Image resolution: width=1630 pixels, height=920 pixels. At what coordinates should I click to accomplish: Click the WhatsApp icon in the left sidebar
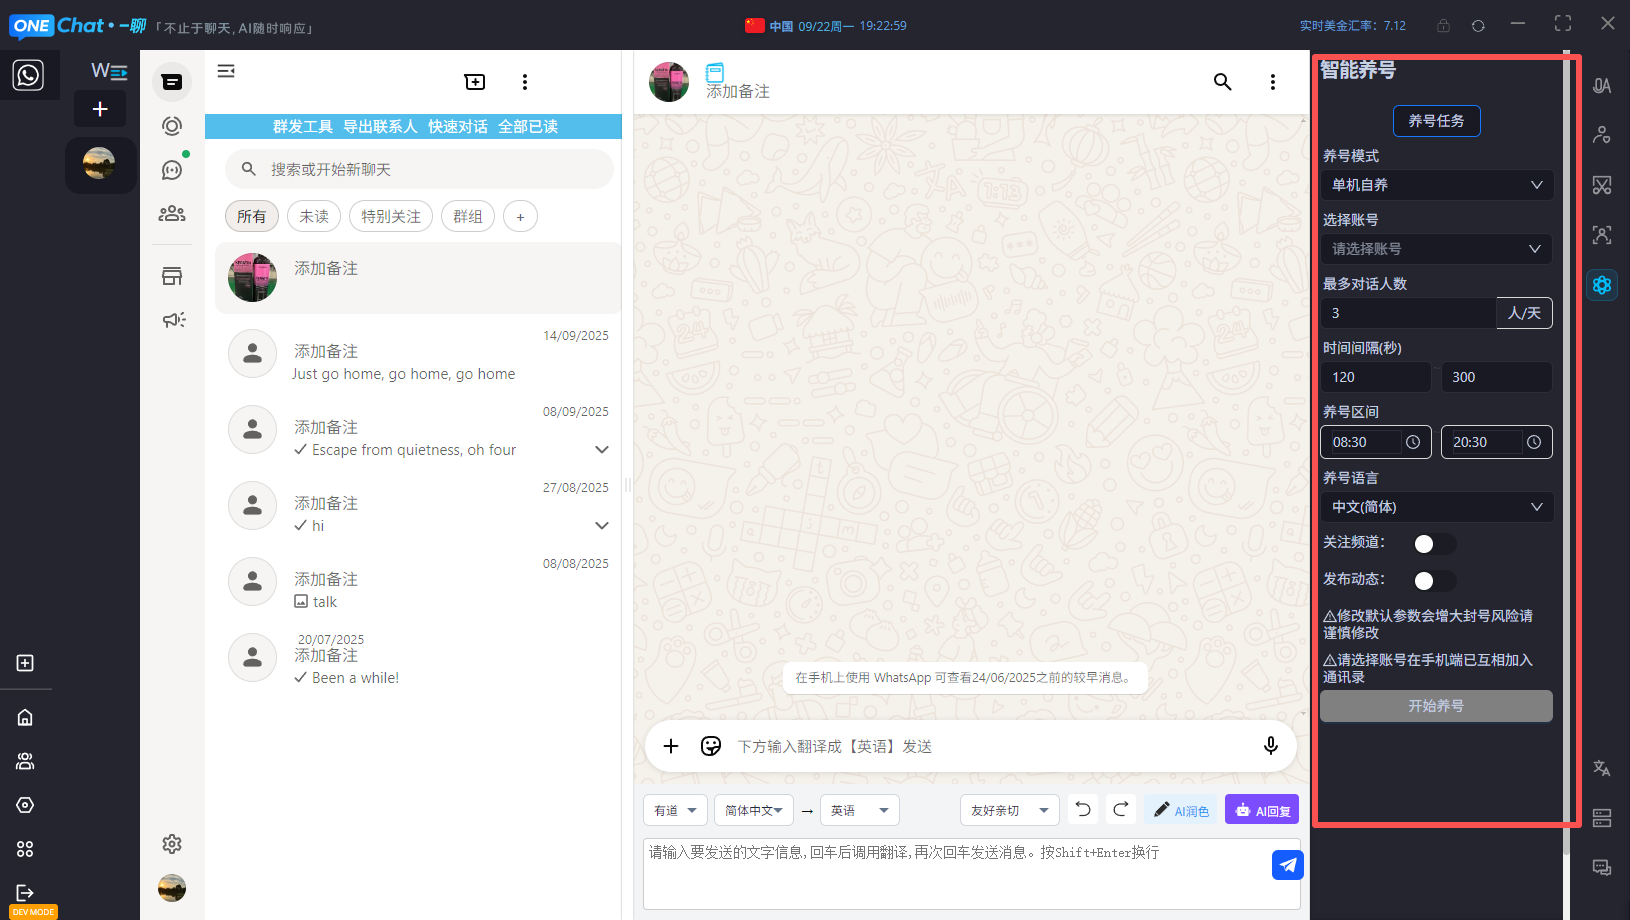(x=28, y=75)
